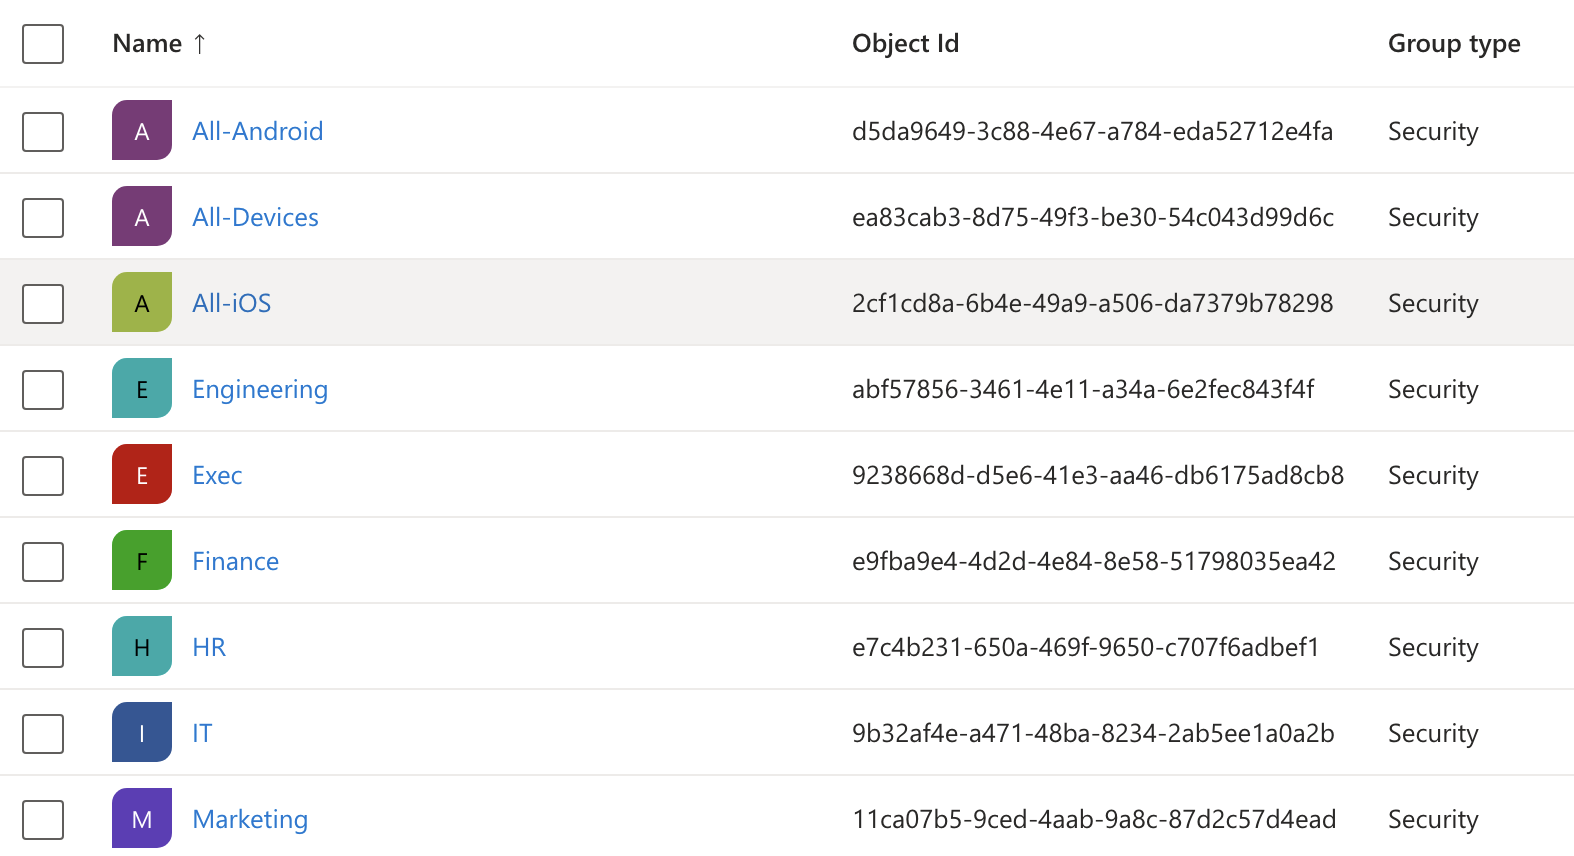Click the Group type column header
This screenshot has height=856, width=1574.
tap(1453, 44)
